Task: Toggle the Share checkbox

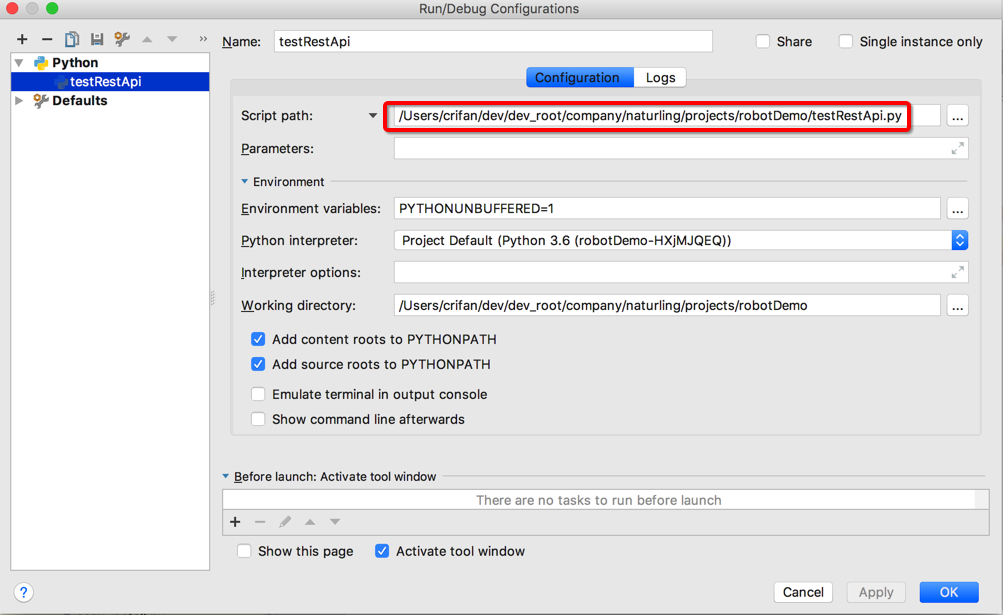Action: point(762,42)
